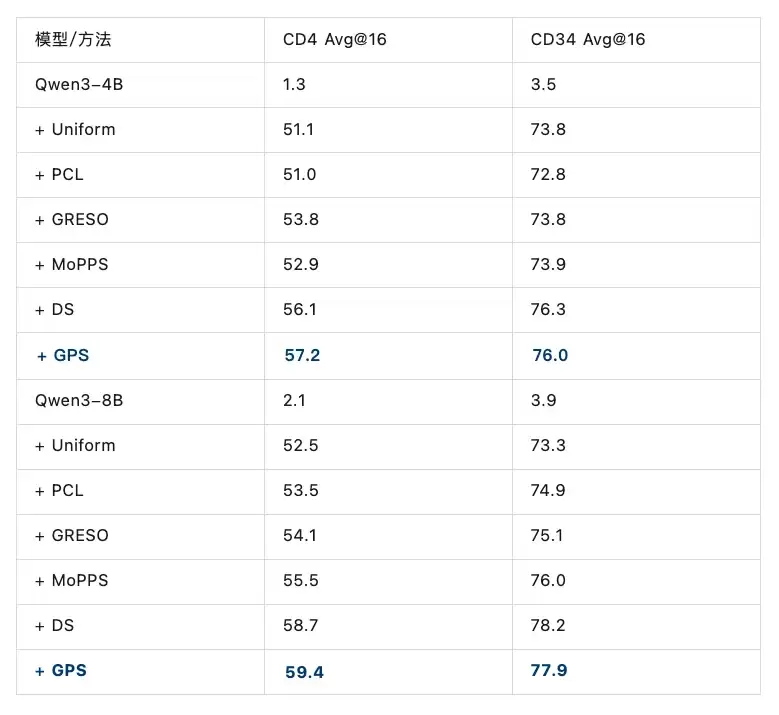779x715 pixels.
Task: Click the 模型/方法 column header
Action: point(73,39)
